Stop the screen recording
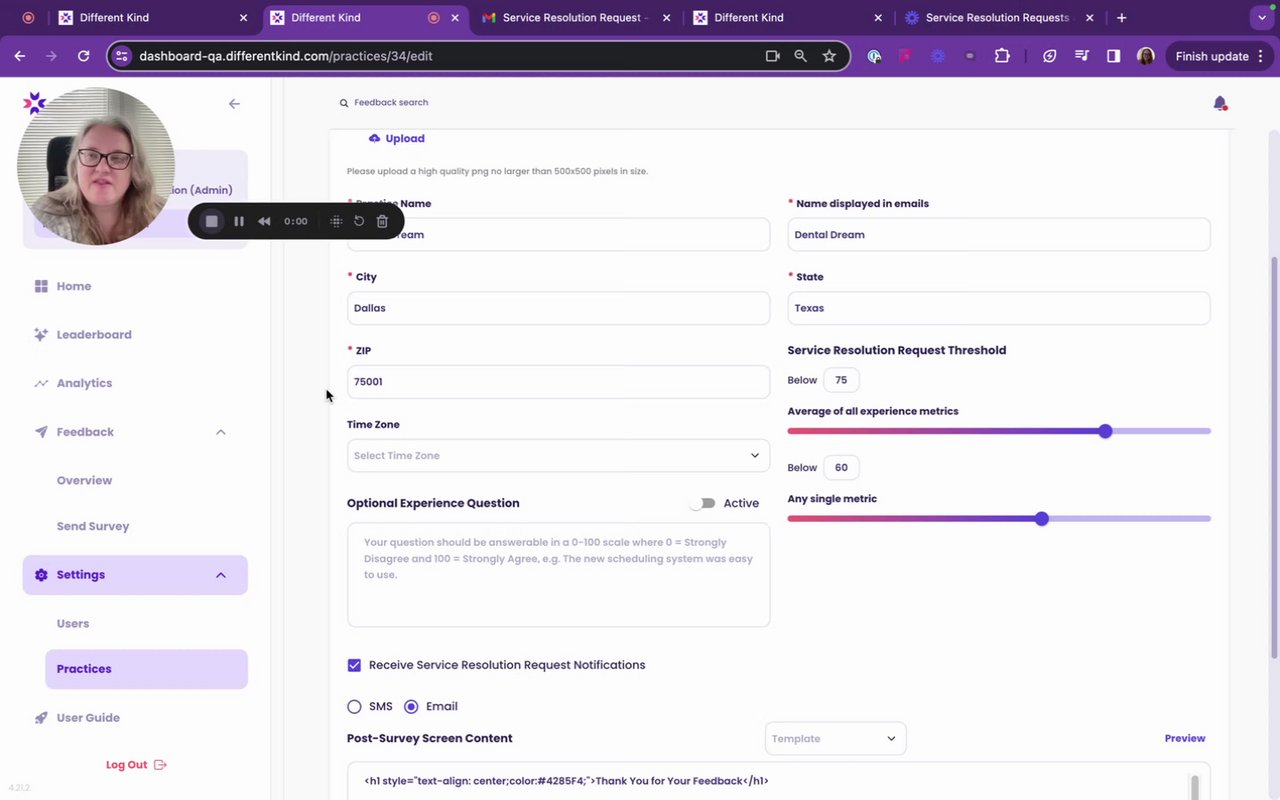Image resolution: width=1280 pixels, height=800 pixels. pyautogui.click(x=212, y=221)
